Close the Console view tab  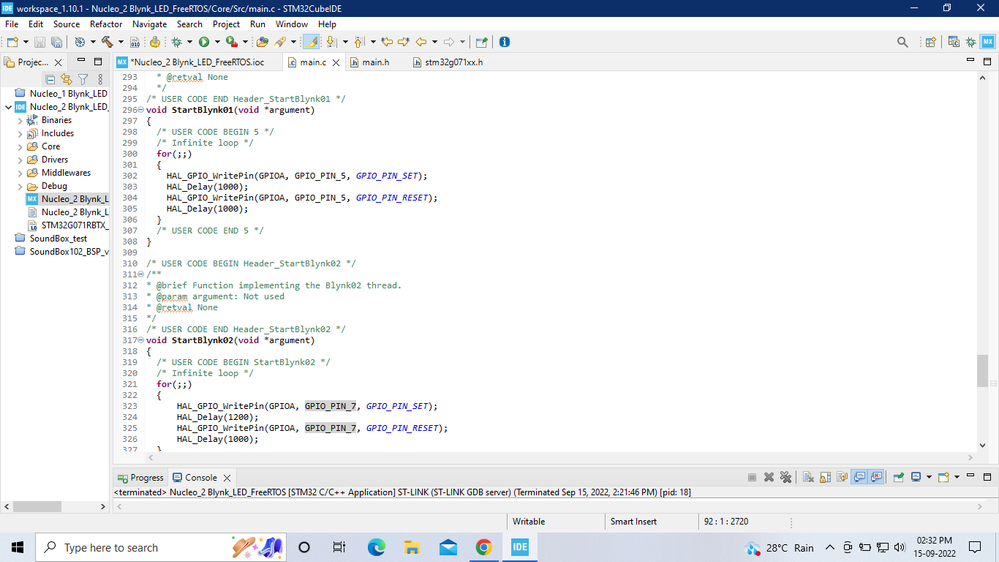(x=227, y=478)
